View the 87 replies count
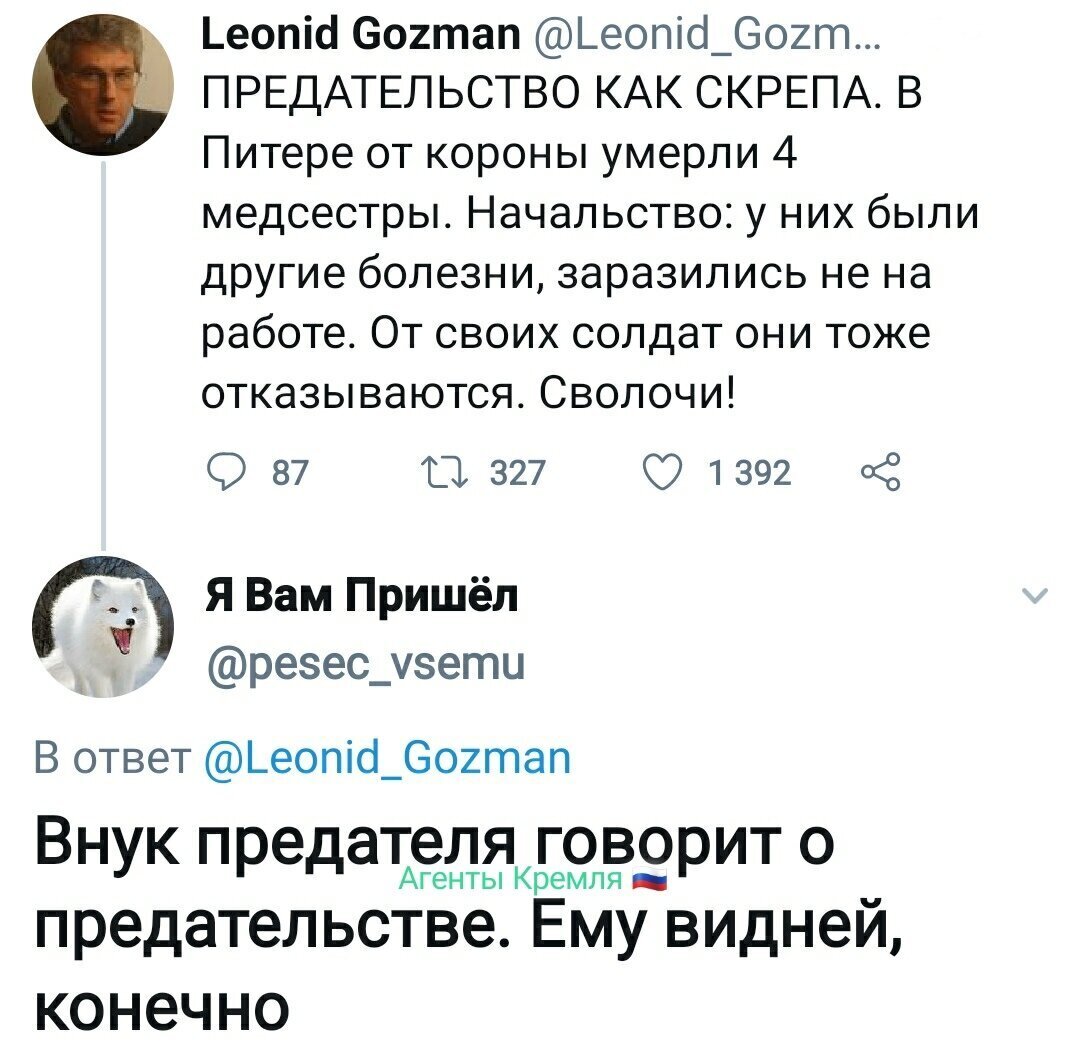This screenshot has height=1059, width=1080. pyautogui.click(x=290, y=474)
